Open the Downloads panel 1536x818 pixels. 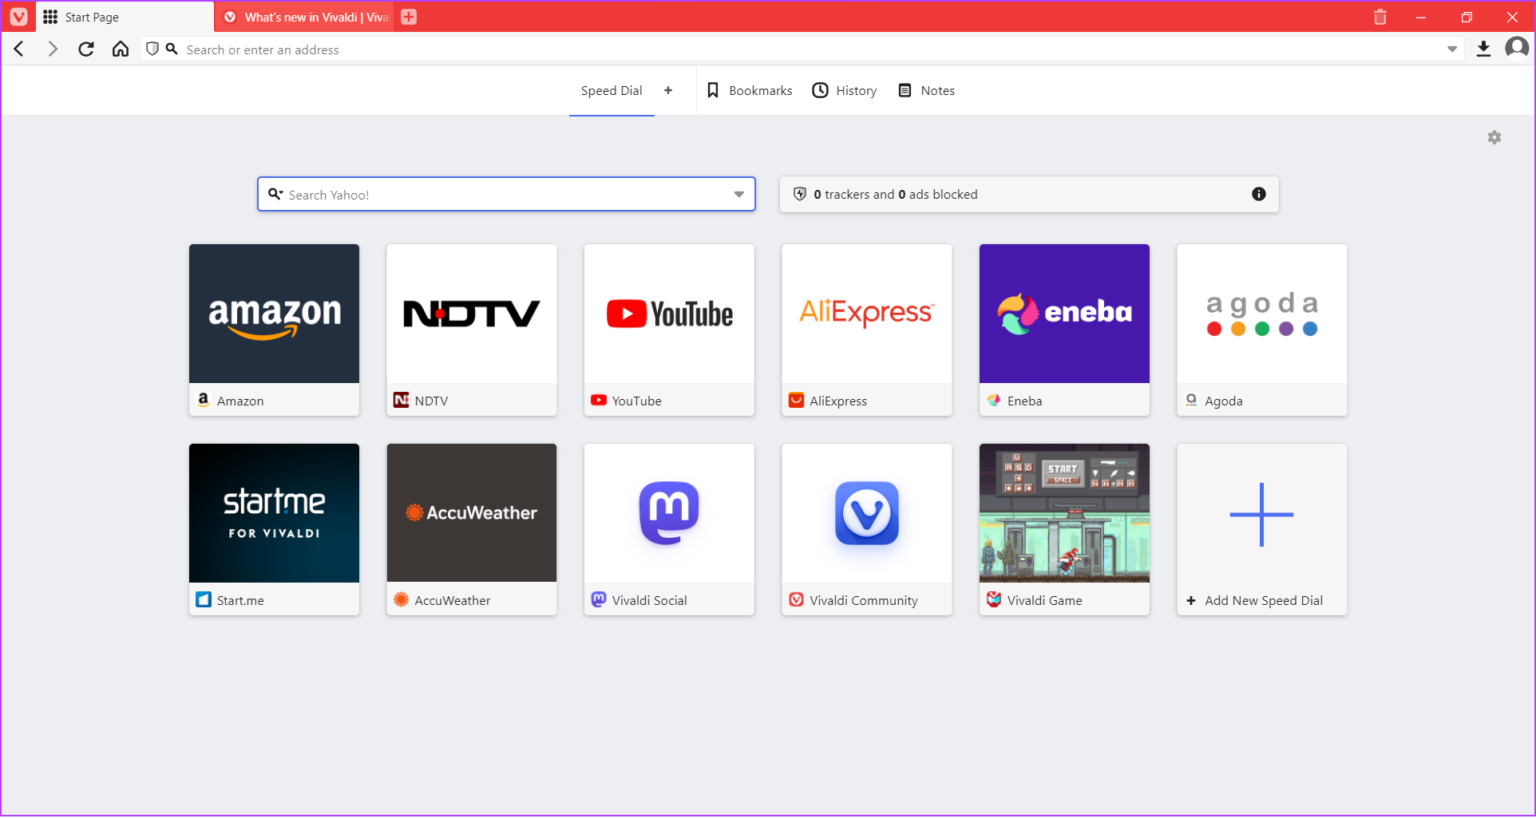coord(1484,48)
